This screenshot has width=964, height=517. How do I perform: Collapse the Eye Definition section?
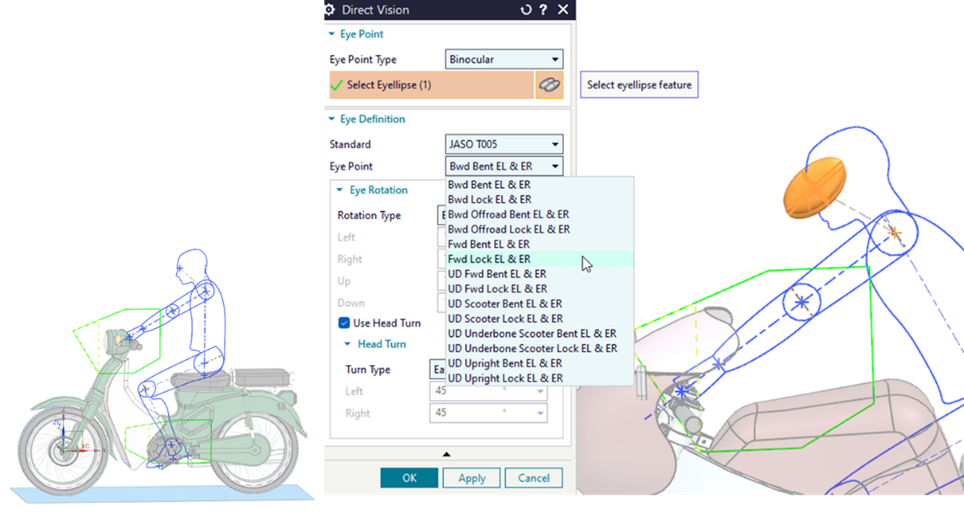334,119
